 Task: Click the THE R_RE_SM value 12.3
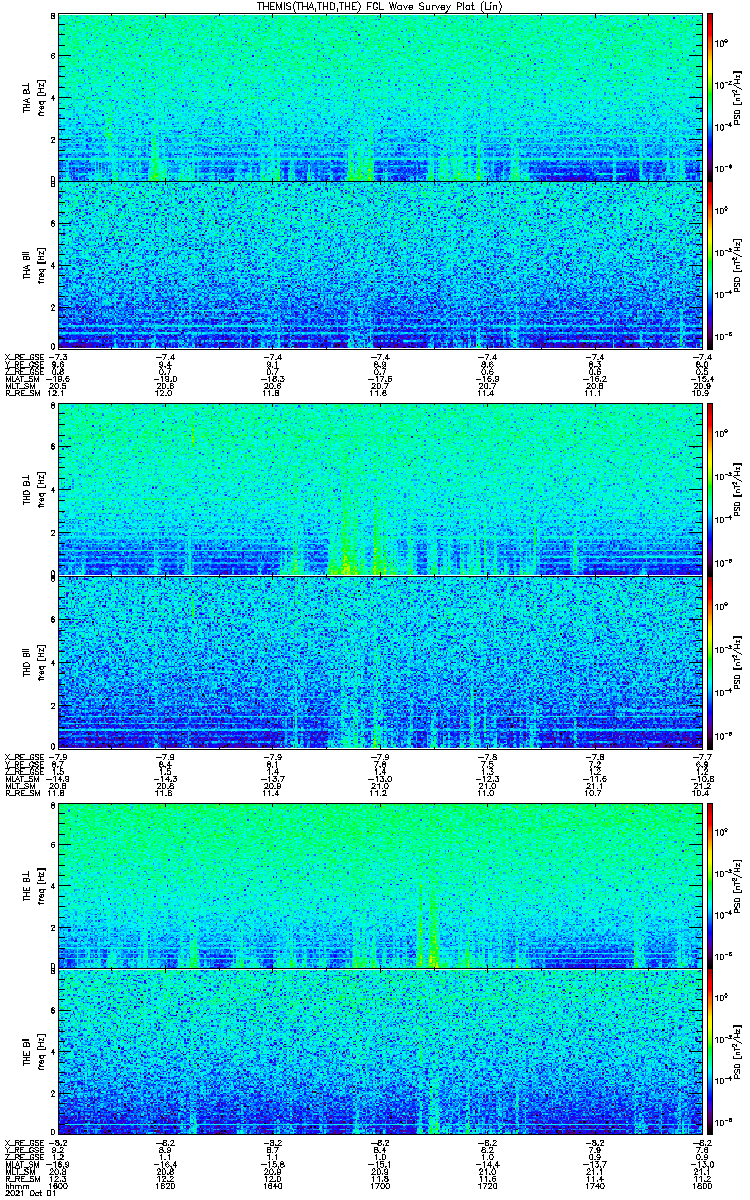tap(59, 1180)
